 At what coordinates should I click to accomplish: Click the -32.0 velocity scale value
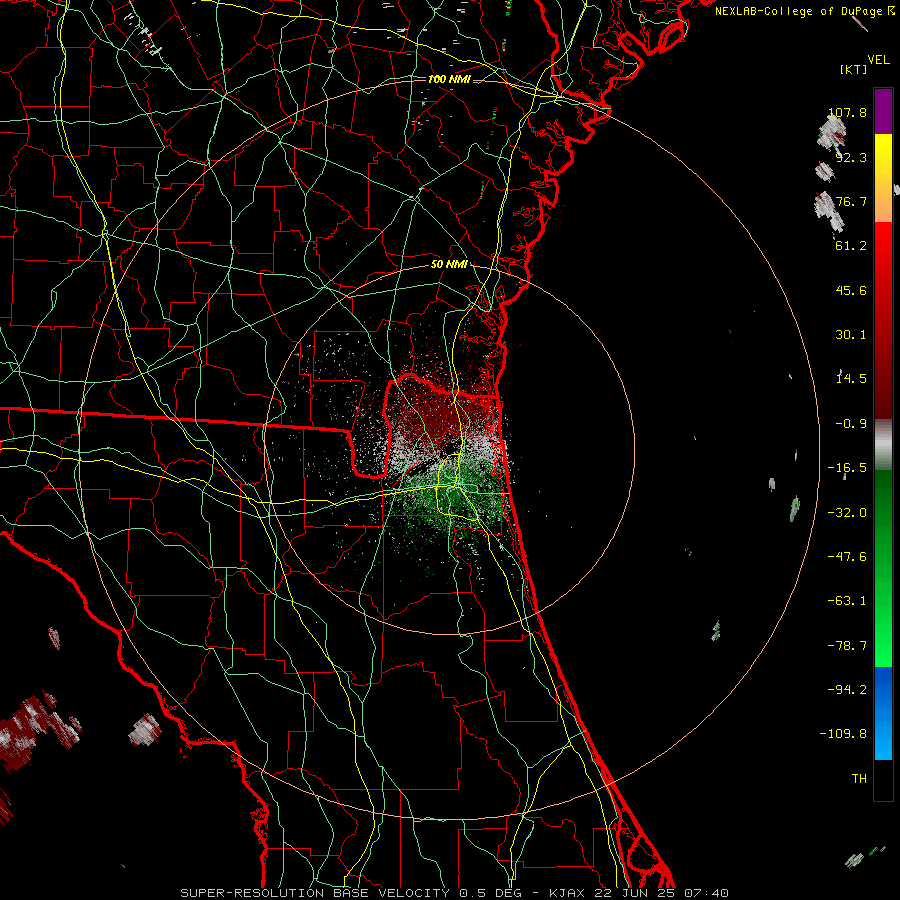847,513
